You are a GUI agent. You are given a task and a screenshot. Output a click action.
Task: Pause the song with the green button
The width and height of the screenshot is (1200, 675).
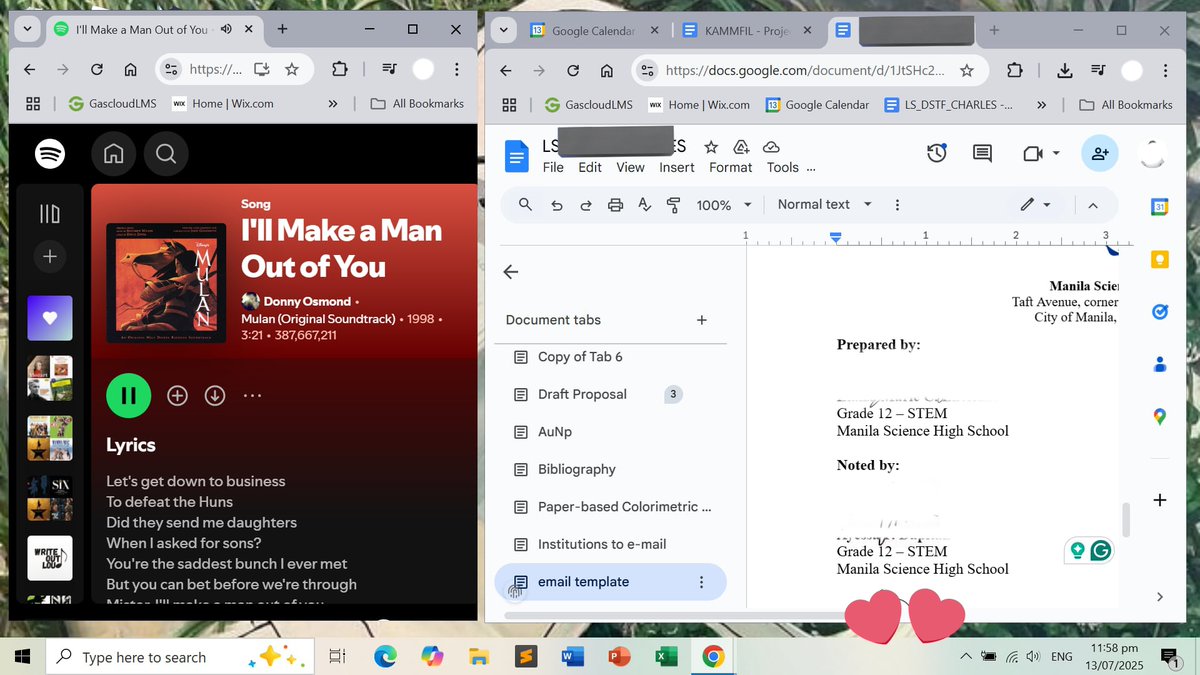point(129,395)
